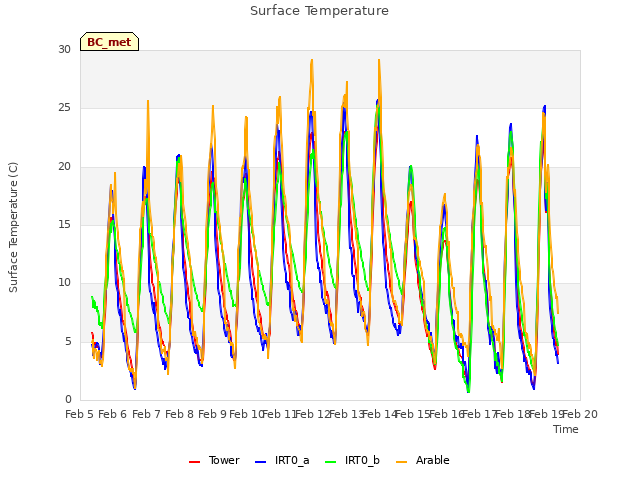Viewport: 640px width, 480px height.
Task: Click the blue IRT0_a legend color marker
Action: point(260,462)
